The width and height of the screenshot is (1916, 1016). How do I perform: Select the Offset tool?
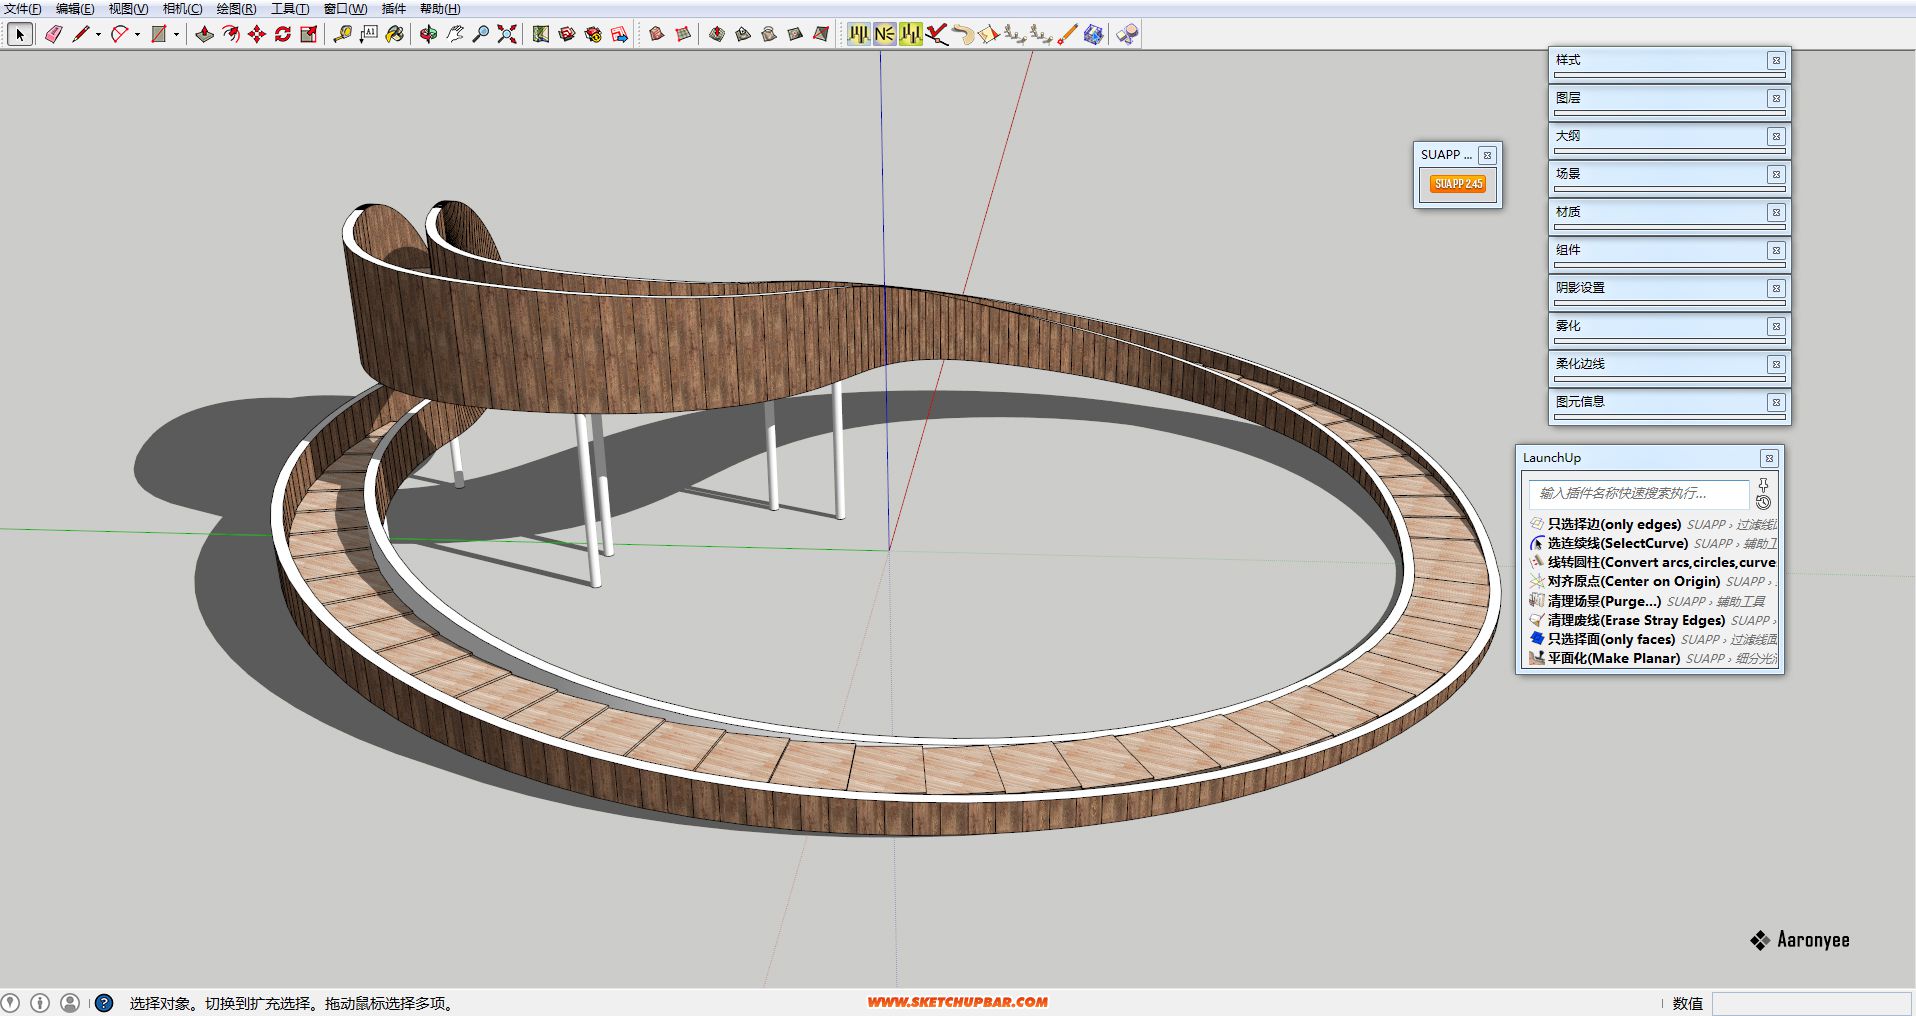(x=230, y=34)
